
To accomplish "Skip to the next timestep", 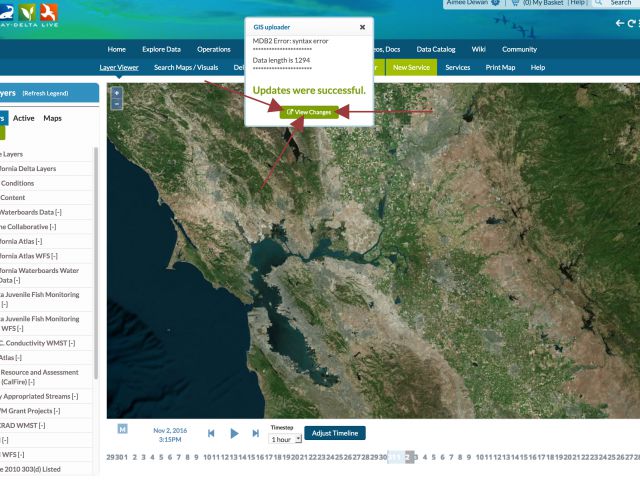I will 256,433.
